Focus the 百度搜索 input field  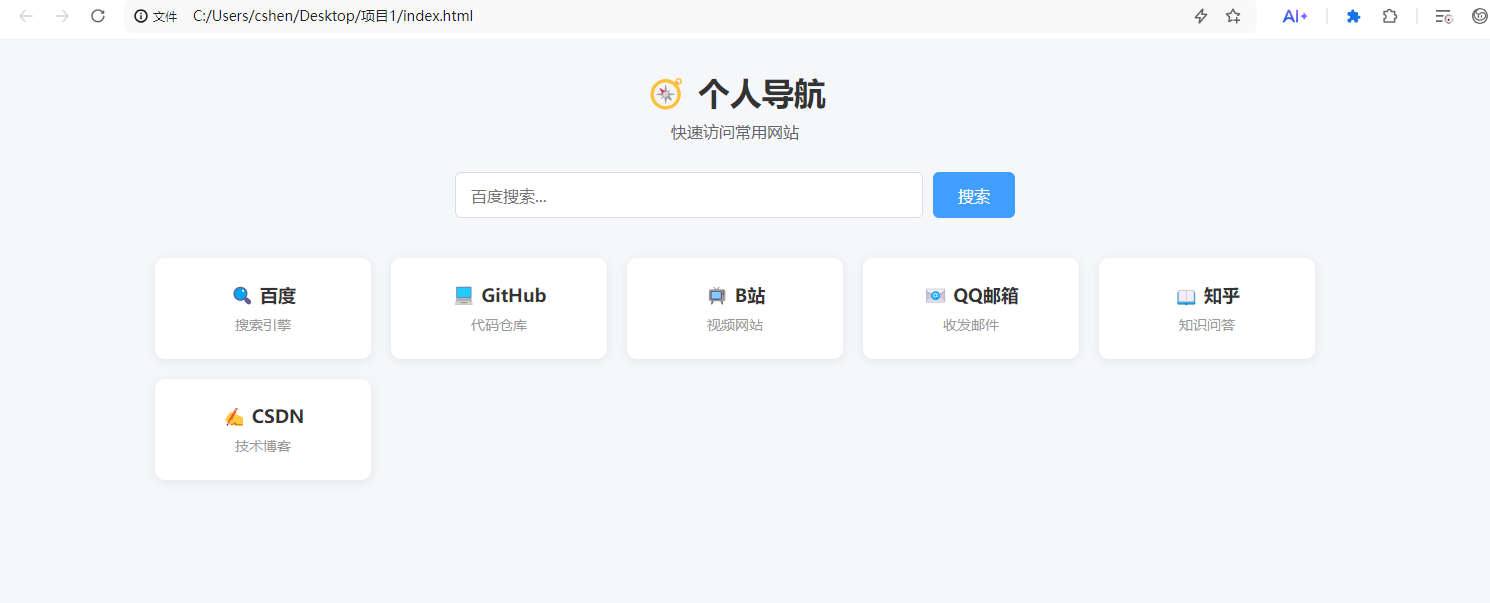click(x=688, y=195)
